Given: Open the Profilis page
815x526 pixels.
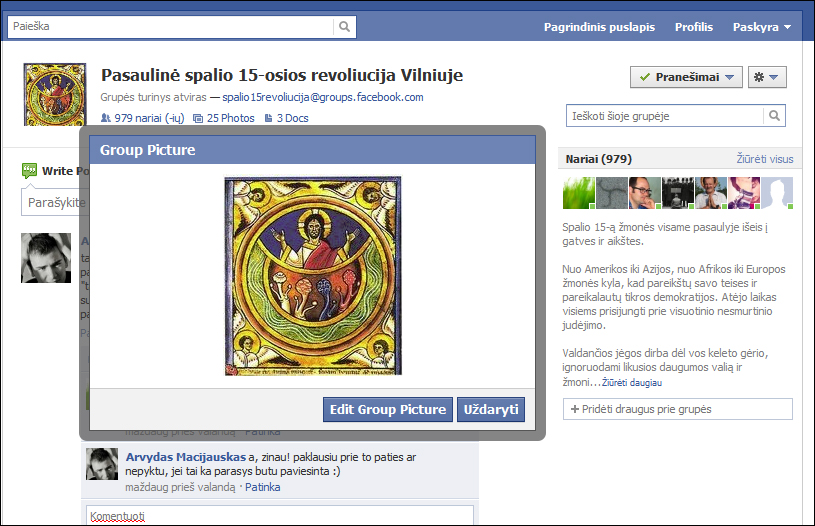Looking at the screenshot, I should point(694,27).
